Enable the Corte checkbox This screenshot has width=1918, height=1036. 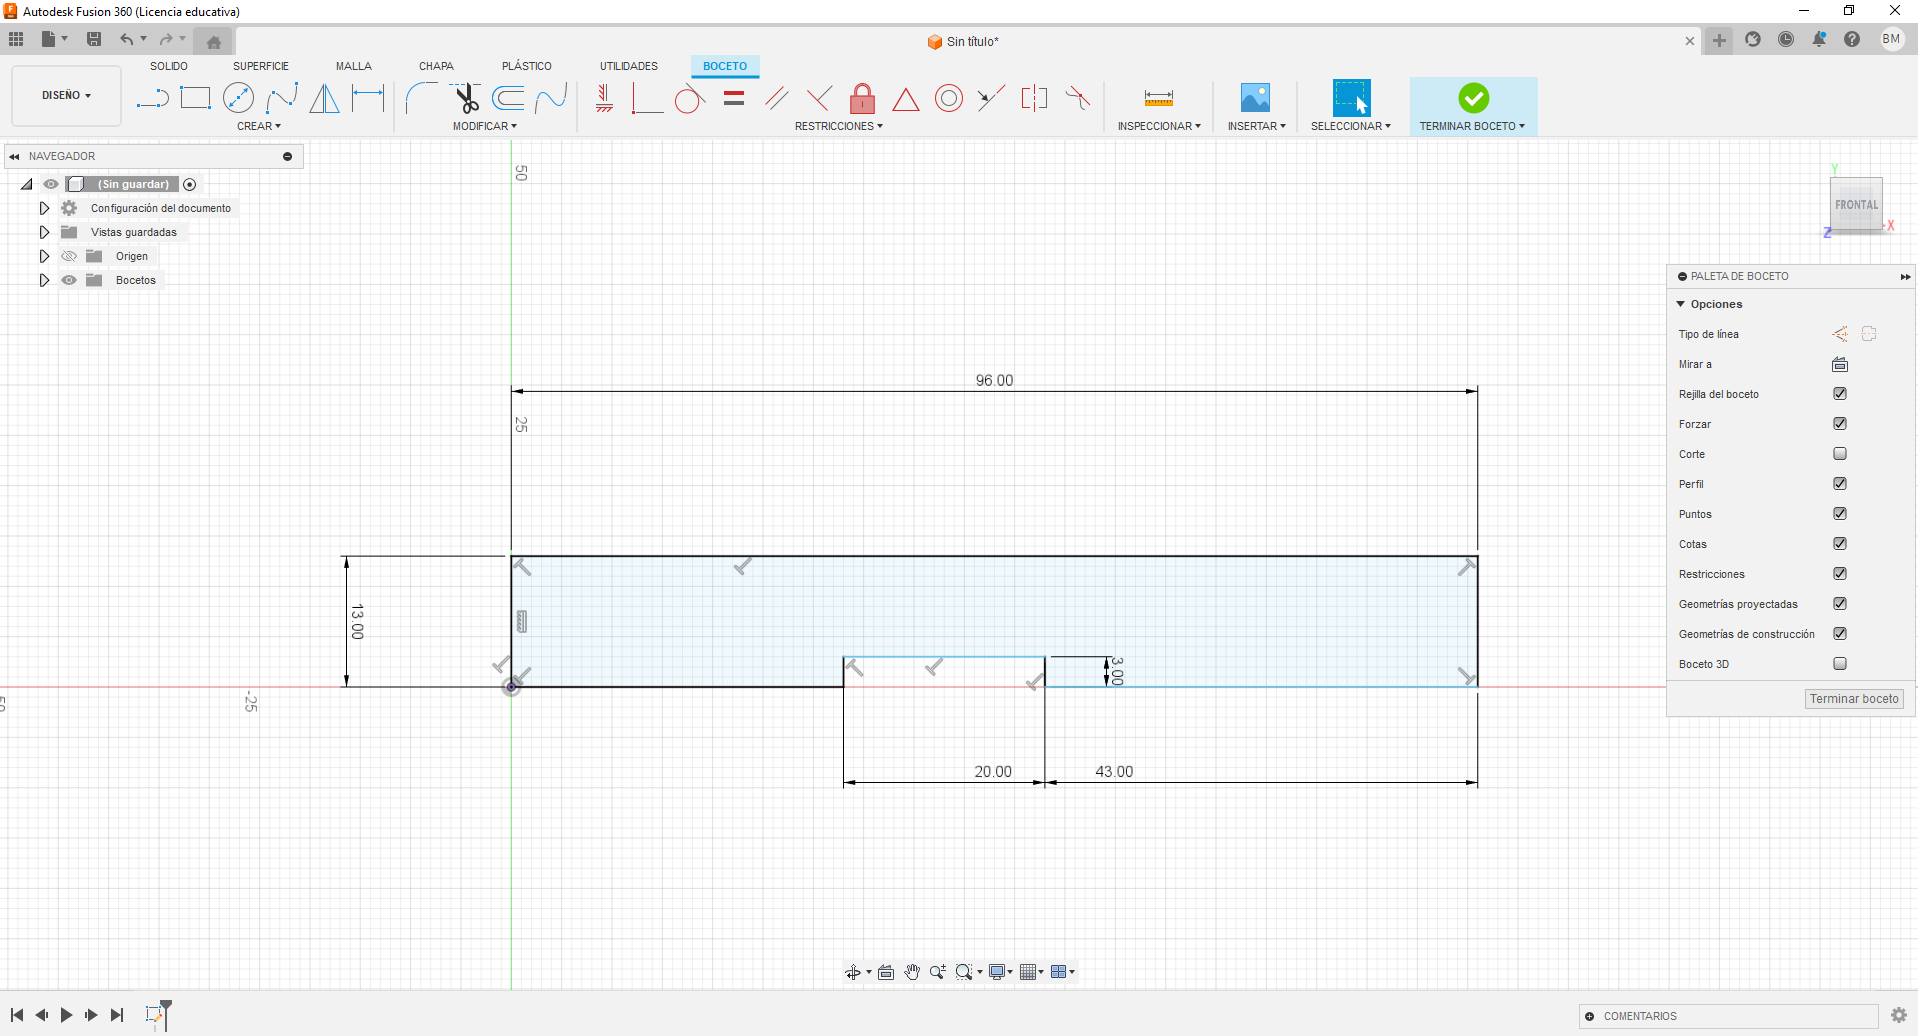coord(1840,454)
